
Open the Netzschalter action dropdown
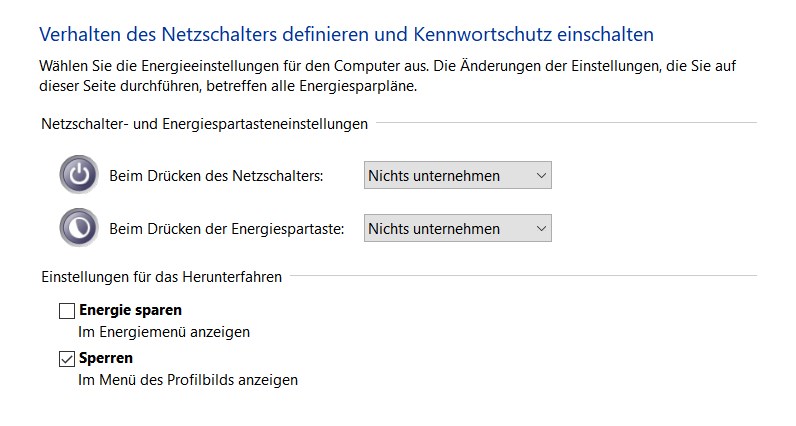pyautogui.click(x=457, y=176)
